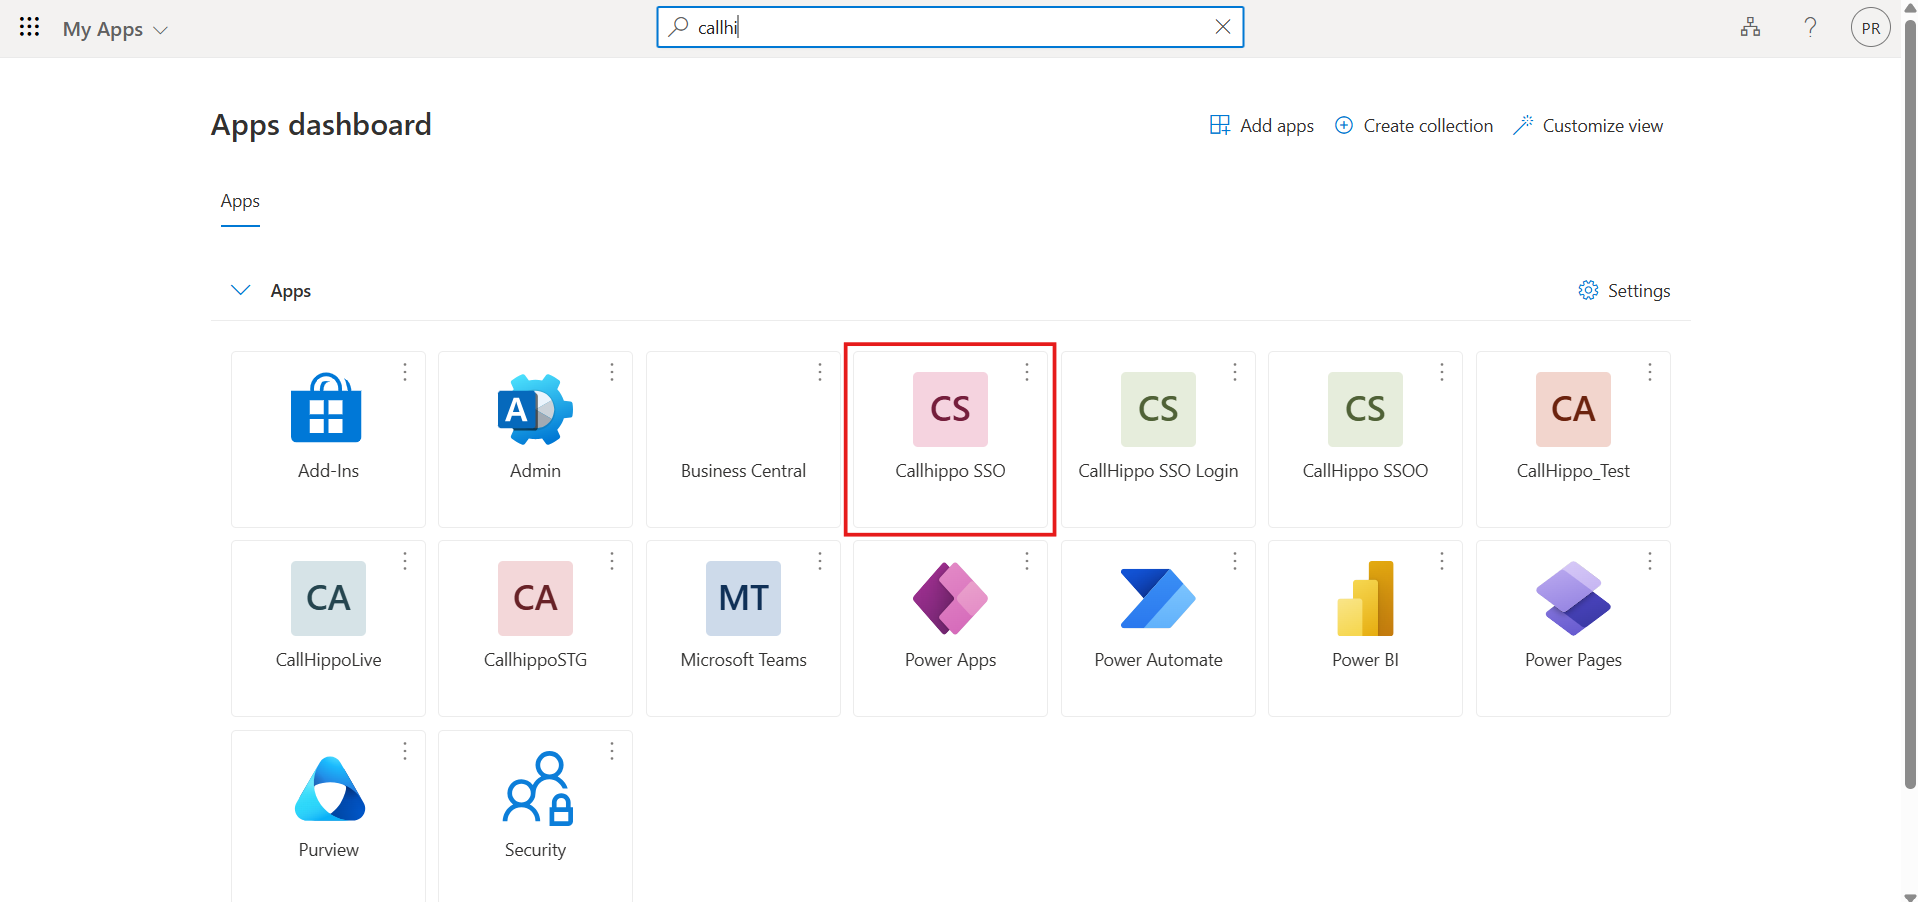Launch the Power Pages icon
The image size is (1918, 902).
[x=1573, y=598]
